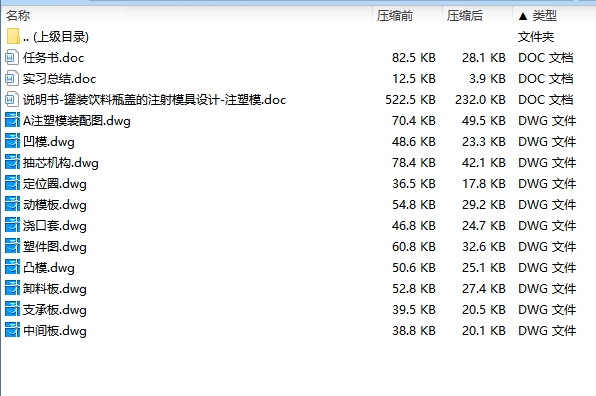Select the file 浇口套.dwg
596x396 pixels.
pyautogui.click(x=55, y=226)
